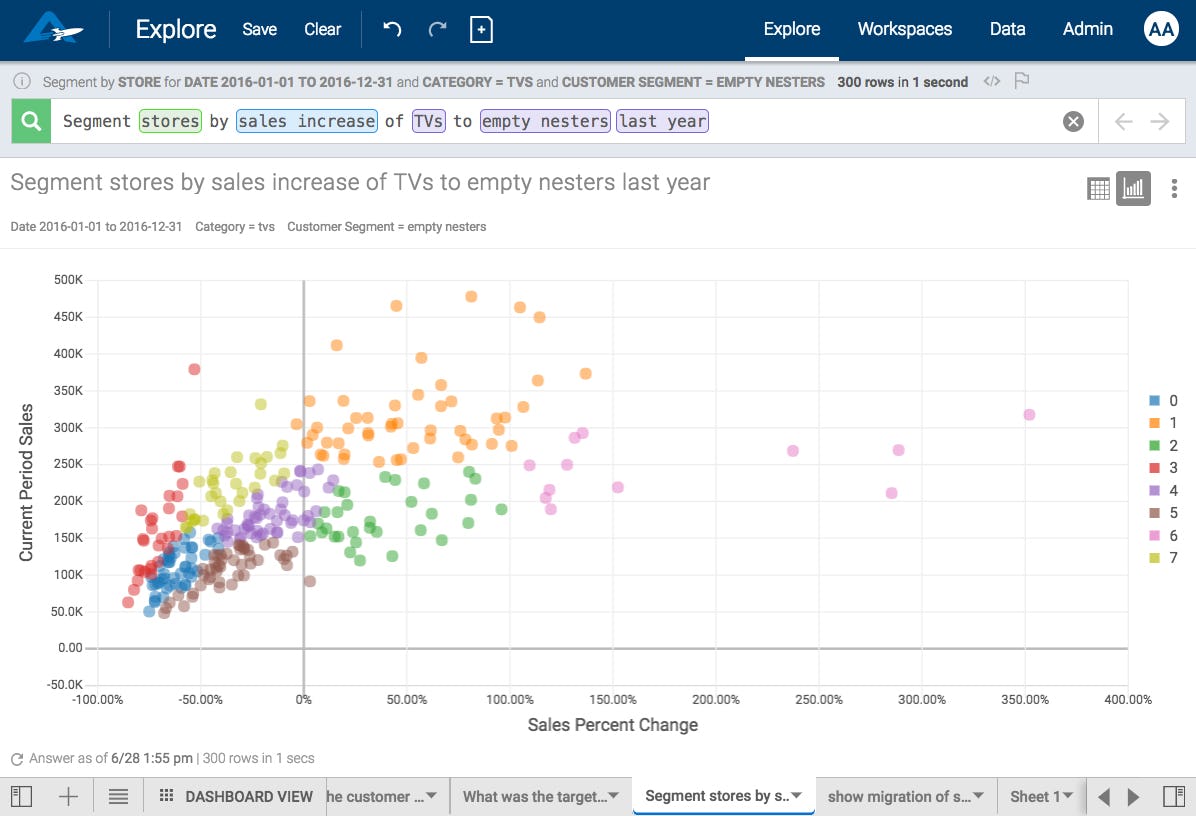
Task: Open dropdown on Sheet 1 tab
Action: point(1068,795)
